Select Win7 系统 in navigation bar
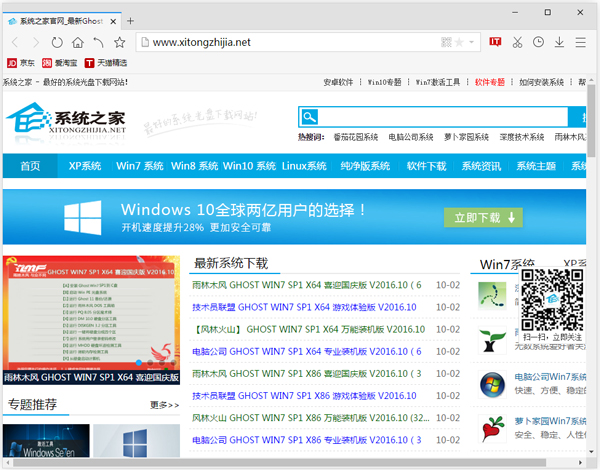This screenshot has height=470, width=600. coord(140,166)
